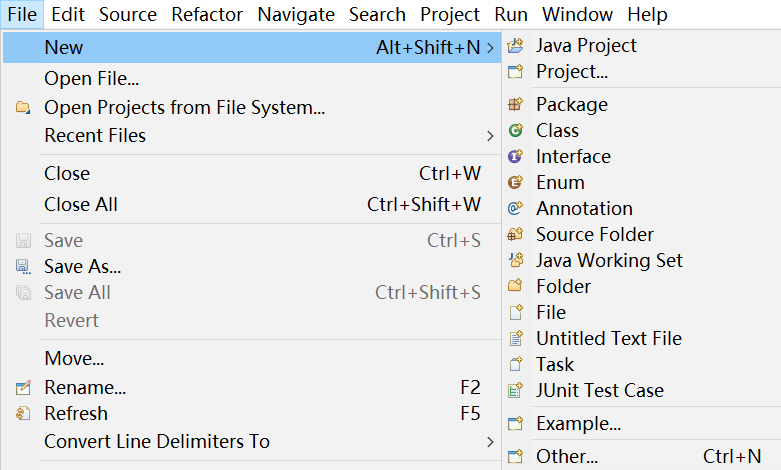Click the Enum icon
The height and width of the screenshot is (470, 781).
[x=516, y=182]
